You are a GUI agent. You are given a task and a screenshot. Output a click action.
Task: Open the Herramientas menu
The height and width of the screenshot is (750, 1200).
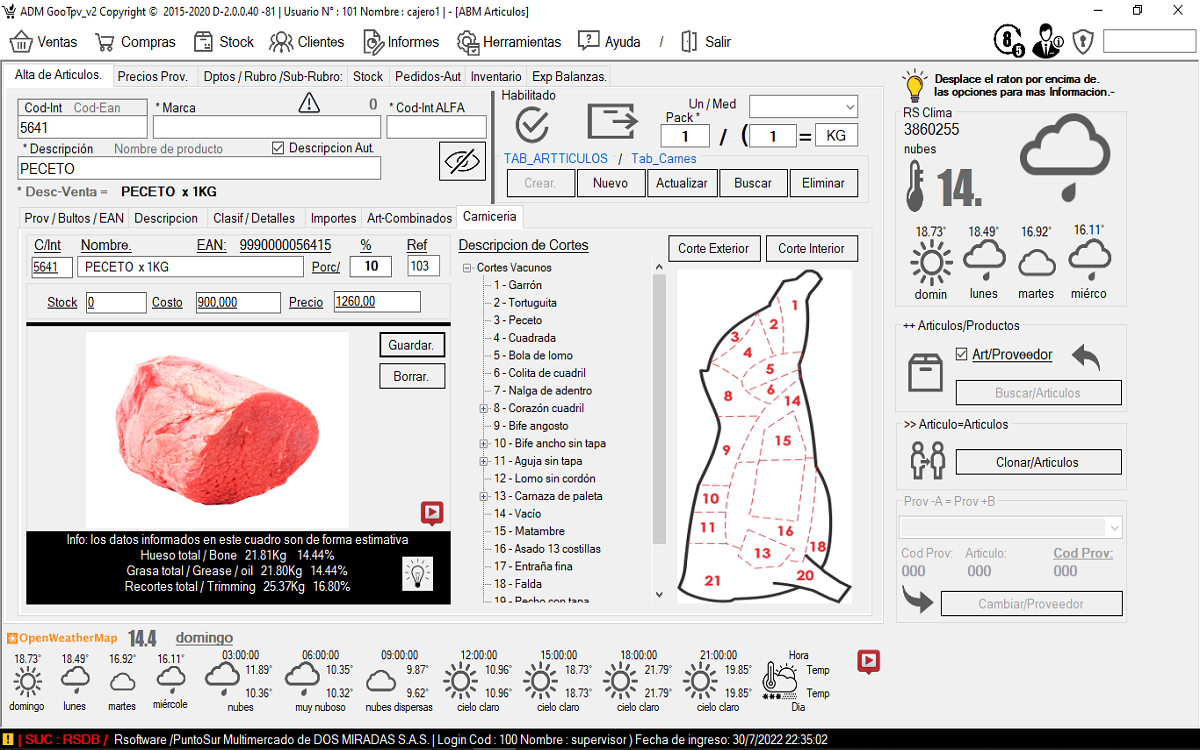(x=509, y=42)
